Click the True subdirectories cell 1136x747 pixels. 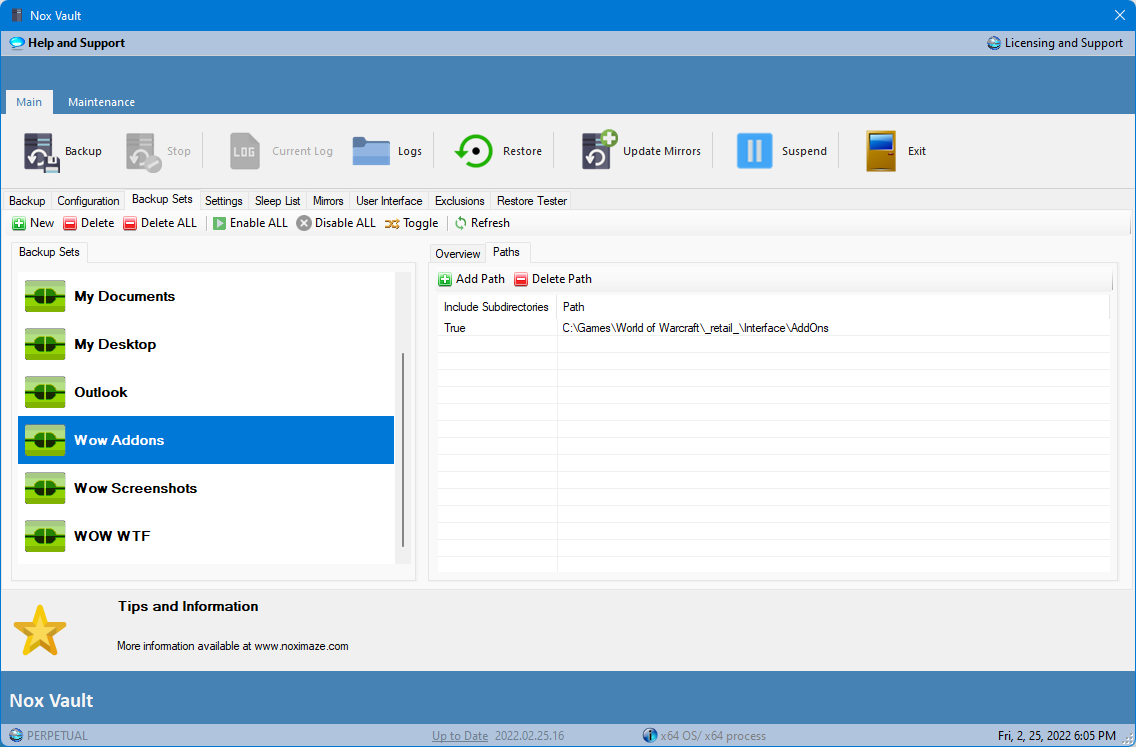497,328
